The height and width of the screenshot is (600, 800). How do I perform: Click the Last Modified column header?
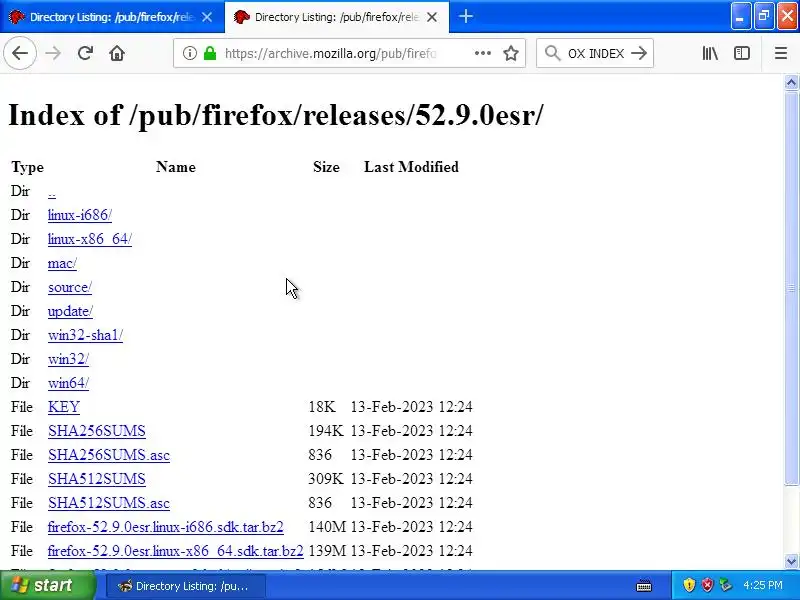pos(411,167)
